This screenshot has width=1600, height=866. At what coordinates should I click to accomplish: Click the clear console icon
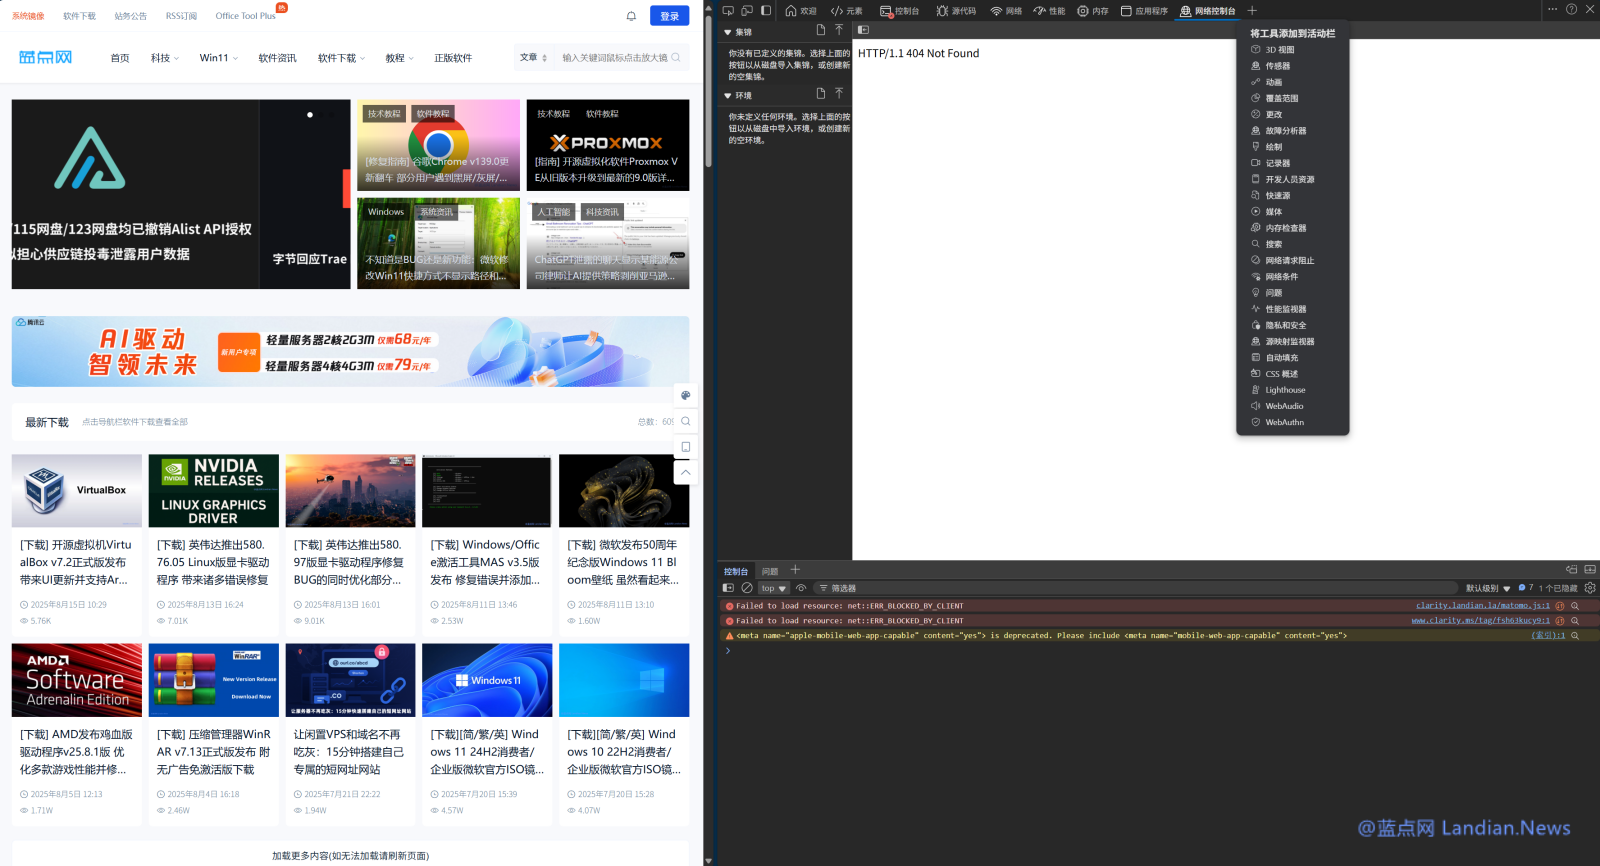click(747, 588)
